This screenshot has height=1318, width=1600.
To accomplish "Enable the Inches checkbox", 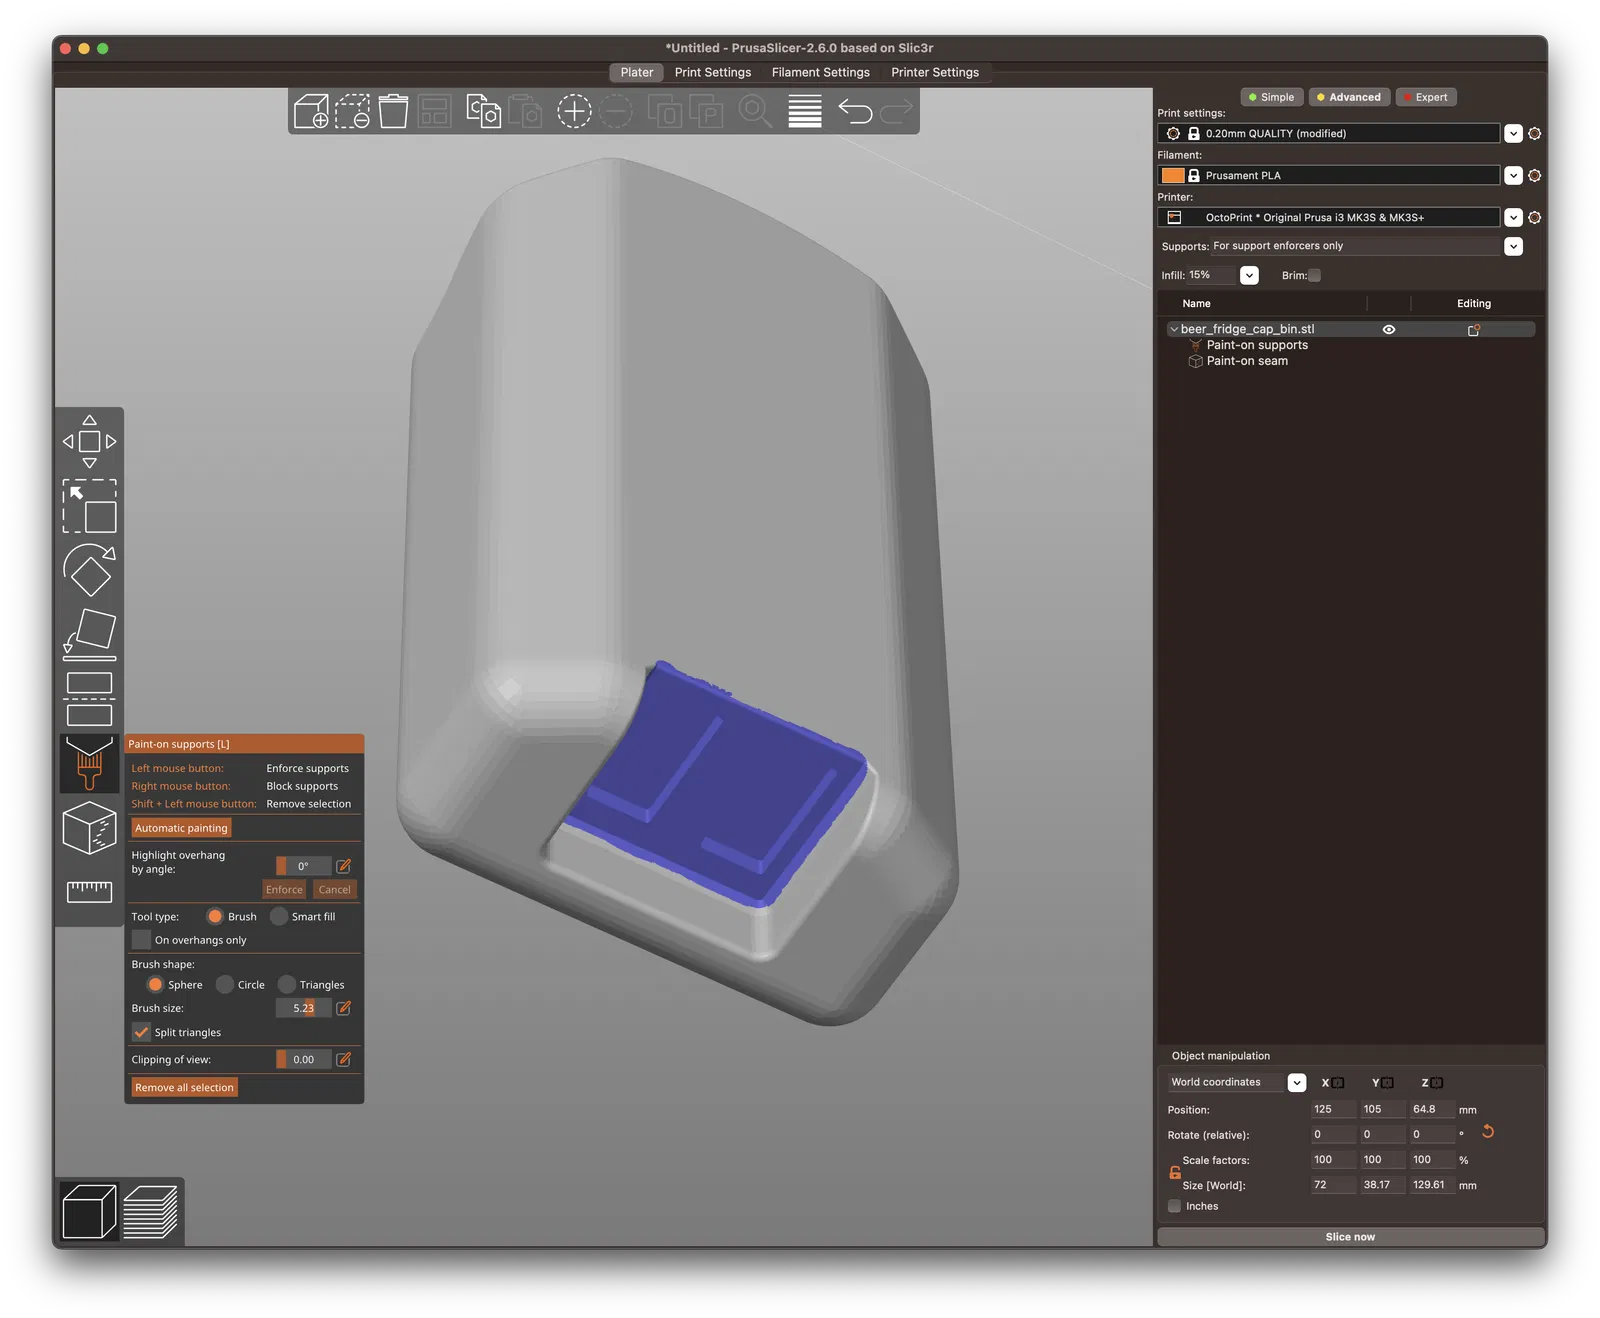I will pos(1174,1206).
